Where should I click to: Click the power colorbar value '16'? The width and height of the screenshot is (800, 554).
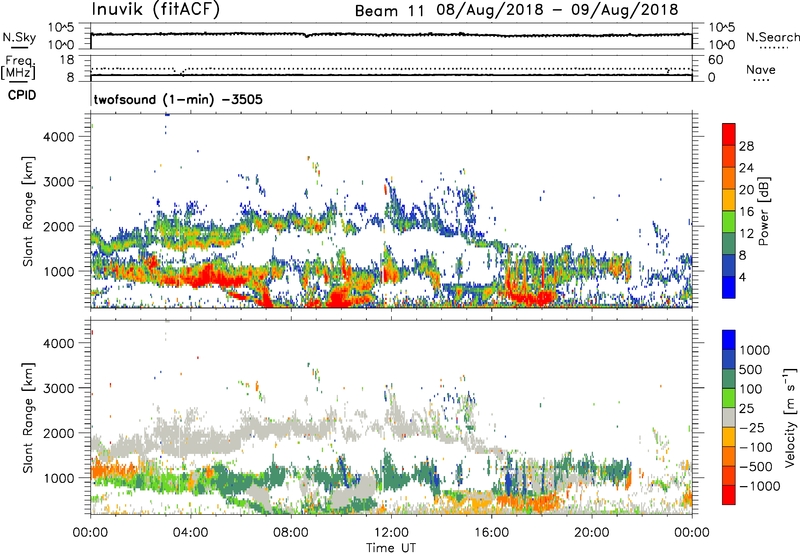click(746, 212)
